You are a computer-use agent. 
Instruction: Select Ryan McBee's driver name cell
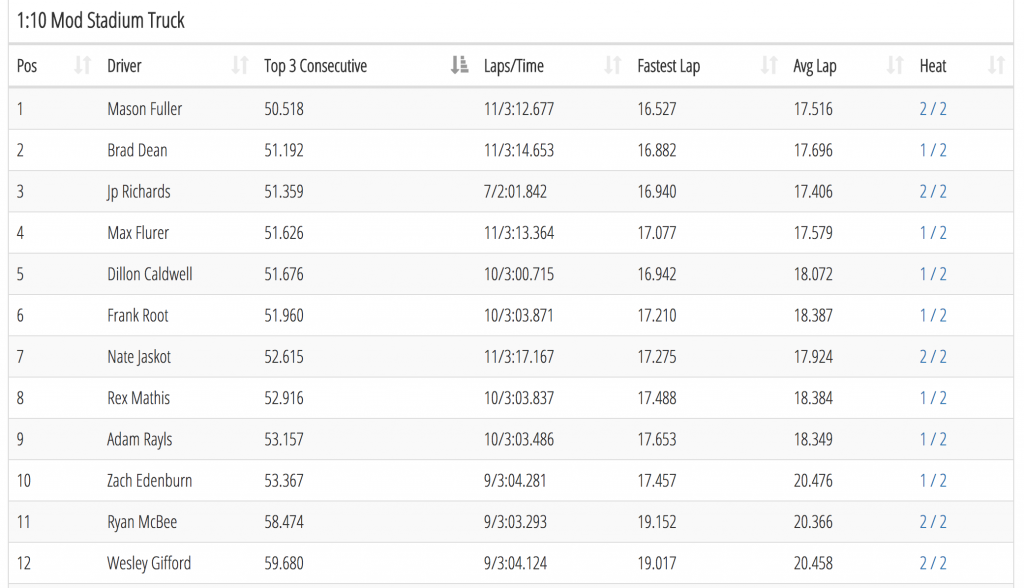(x=142, y=522)
